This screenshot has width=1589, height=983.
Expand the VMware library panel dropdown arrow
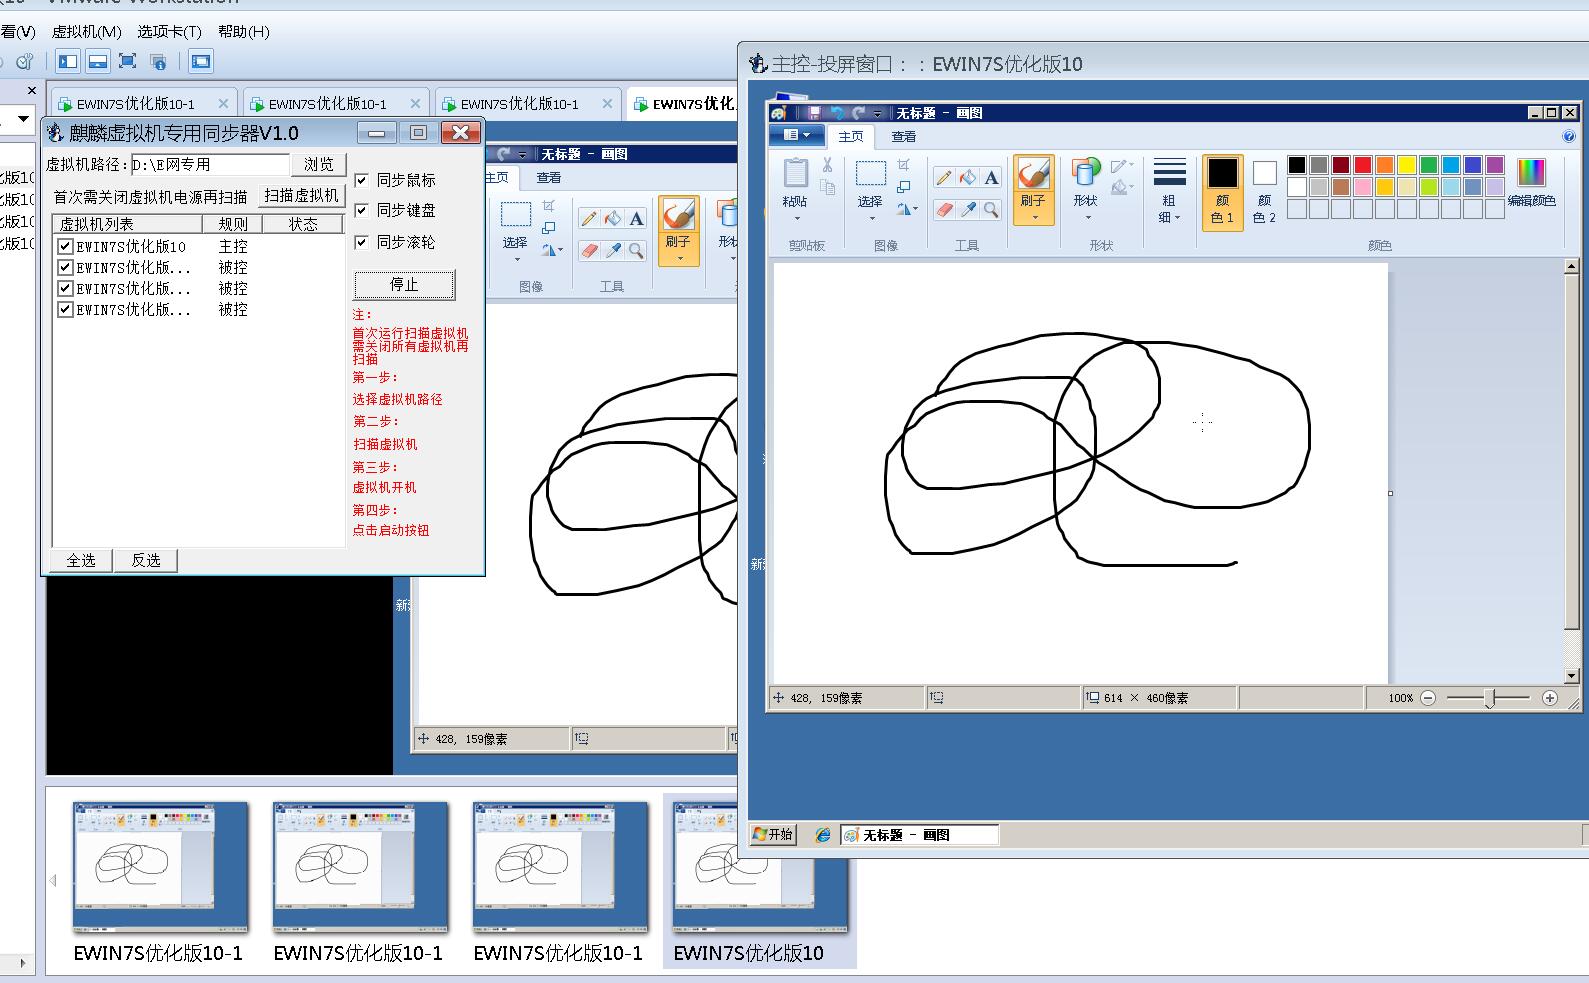click(x=23, y=120)
